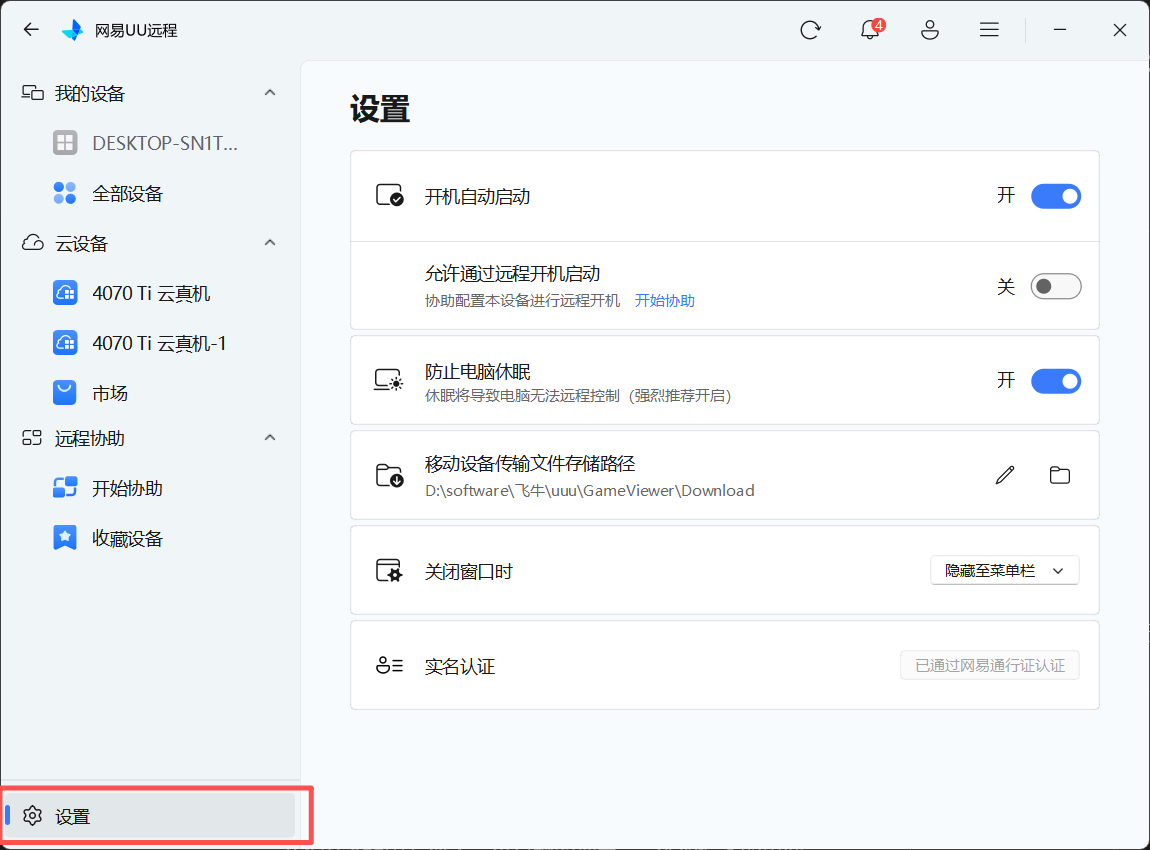Click the 协助配置本设备进行远程开机 text

coord(522,301)
